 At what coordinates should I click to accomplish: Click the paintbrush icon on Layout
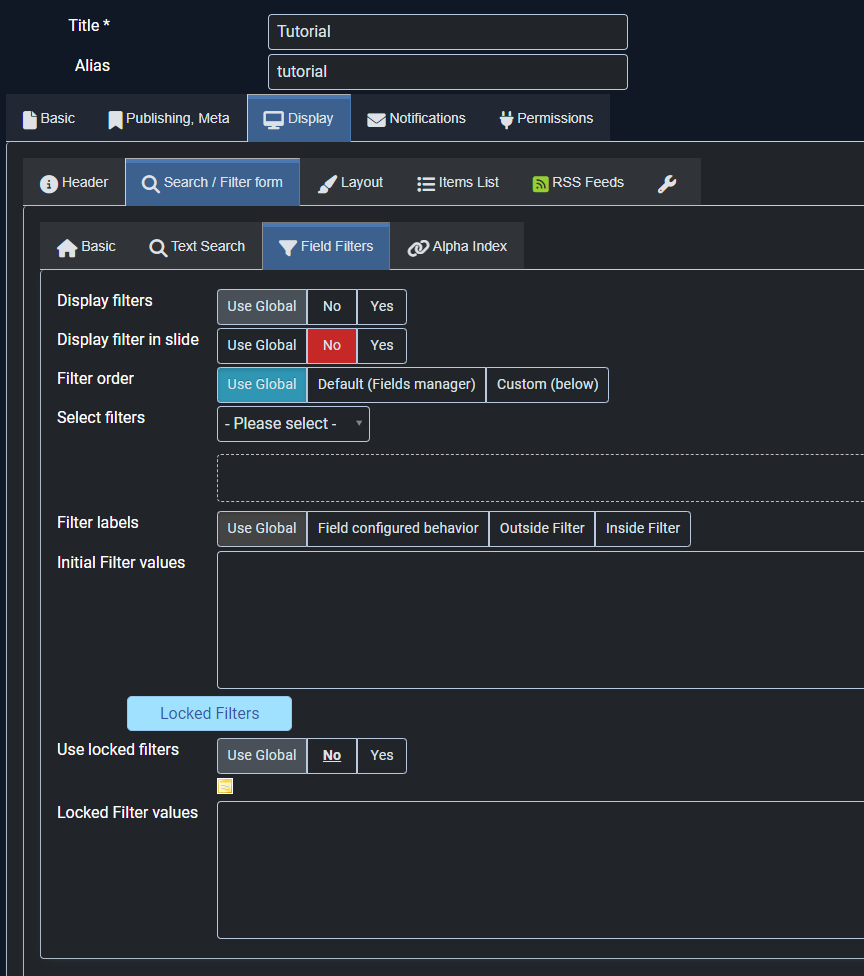pos(327,184)
